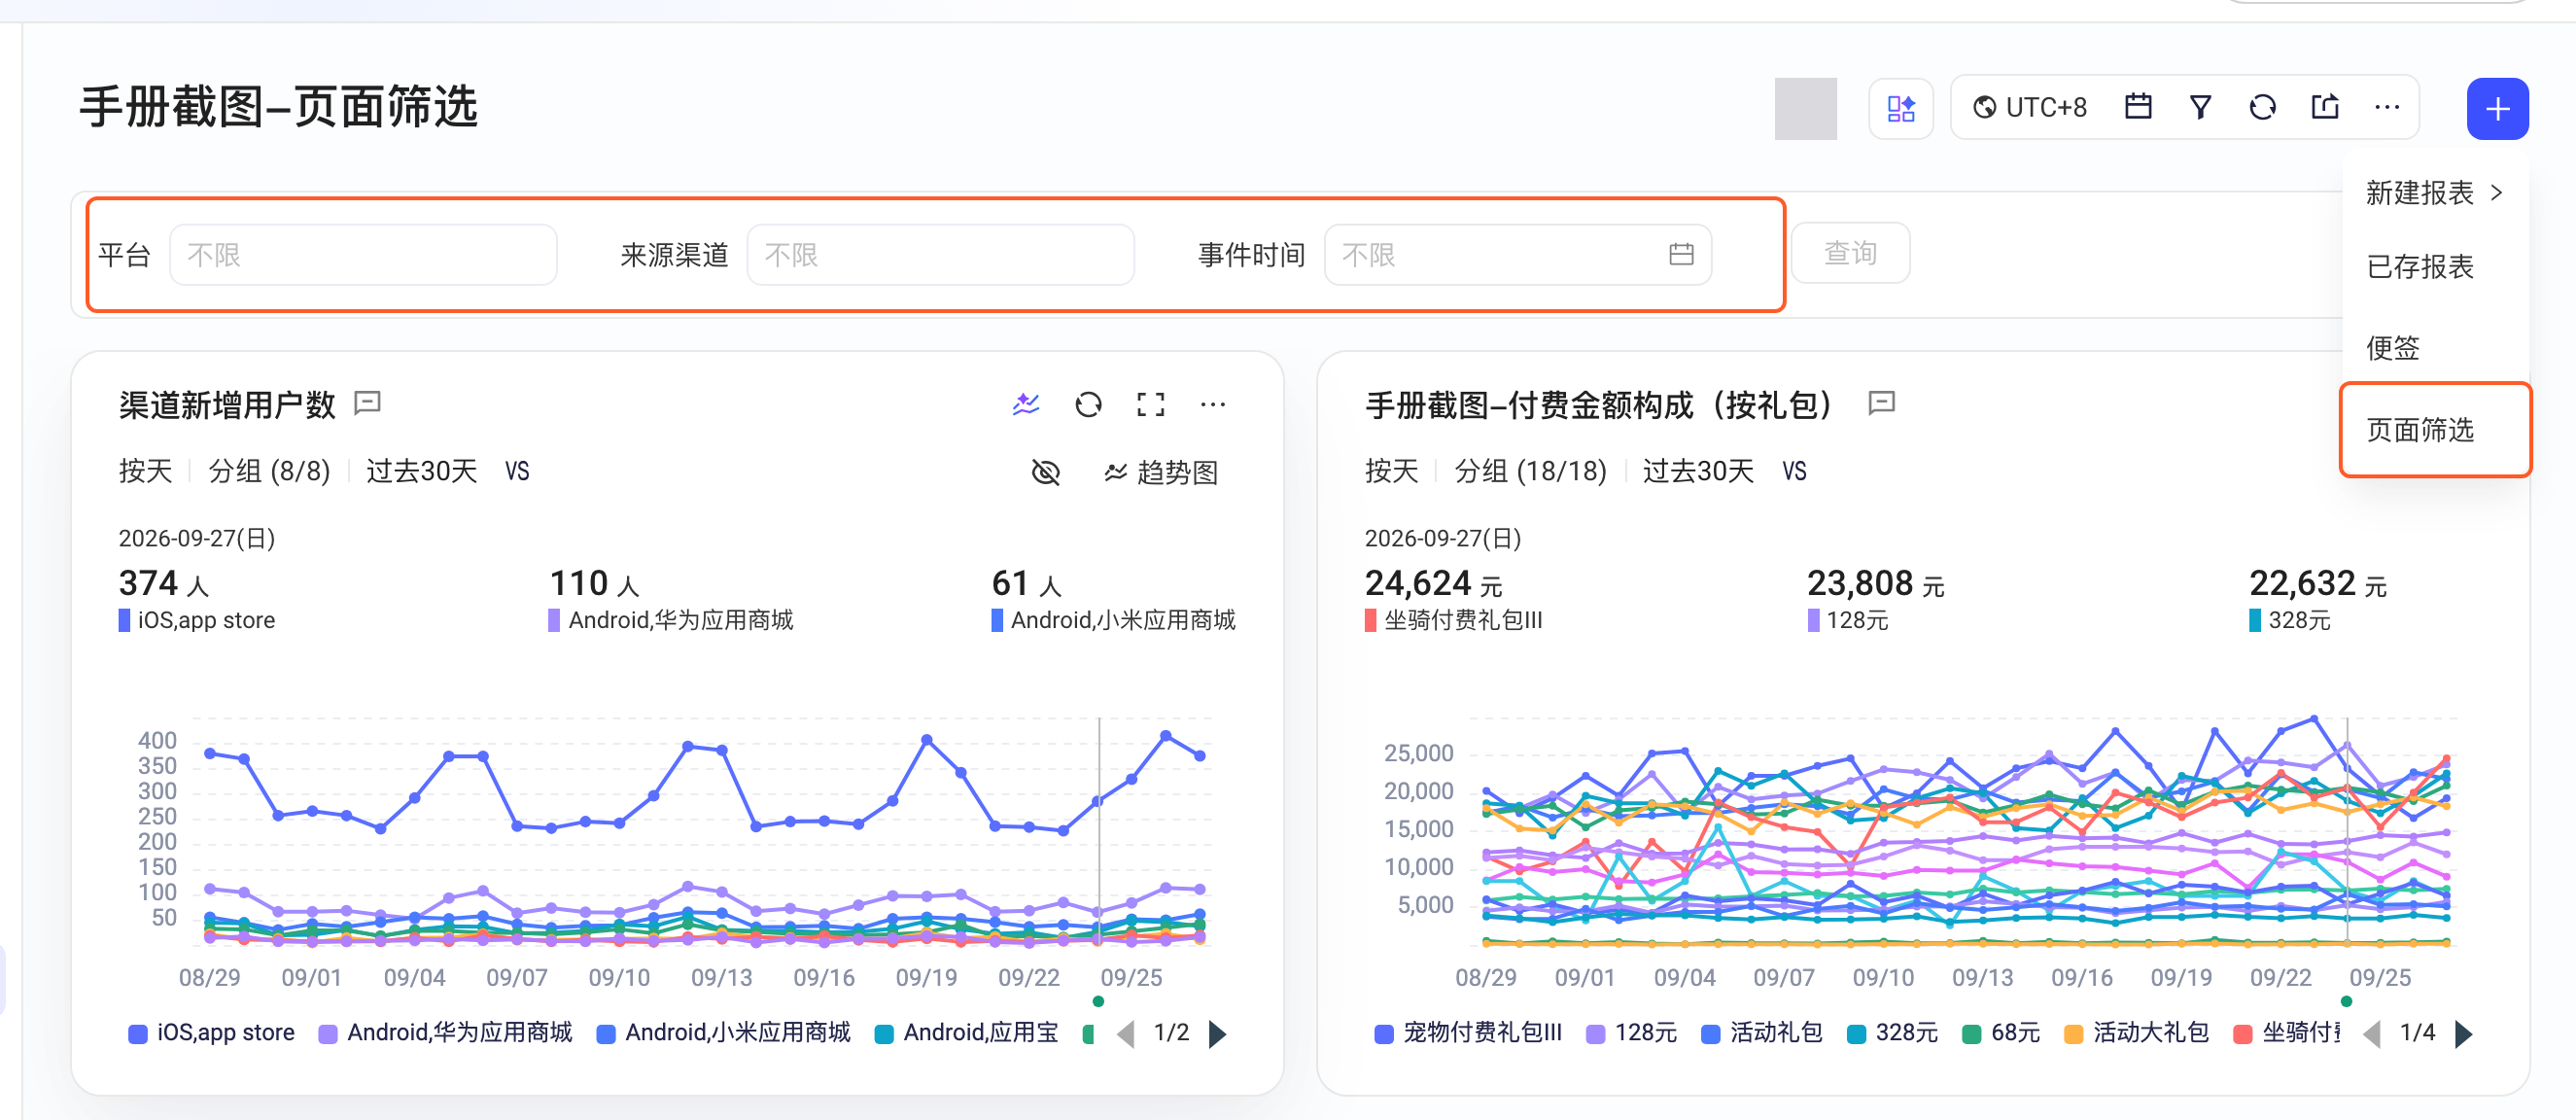This screenshot has width=2576, height=1120.
Task: Click the 查询 button
Action: point(1850,253)
